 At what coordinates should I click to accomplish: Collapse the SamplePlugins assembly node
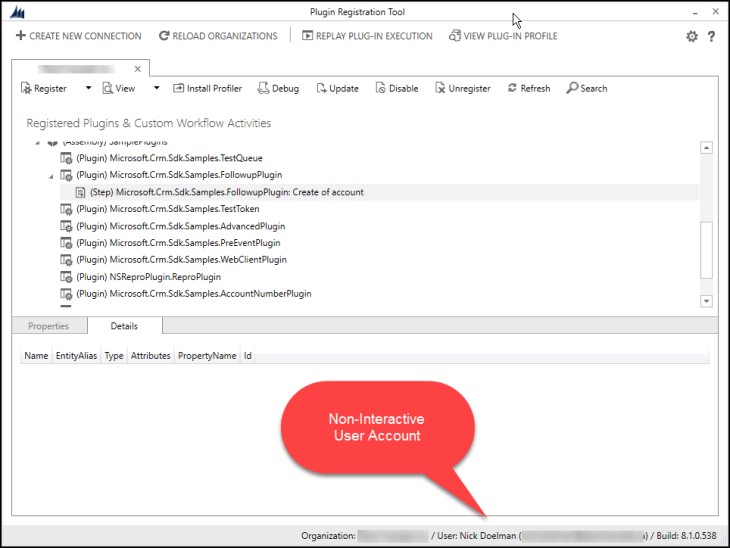[x=38, y=142]
